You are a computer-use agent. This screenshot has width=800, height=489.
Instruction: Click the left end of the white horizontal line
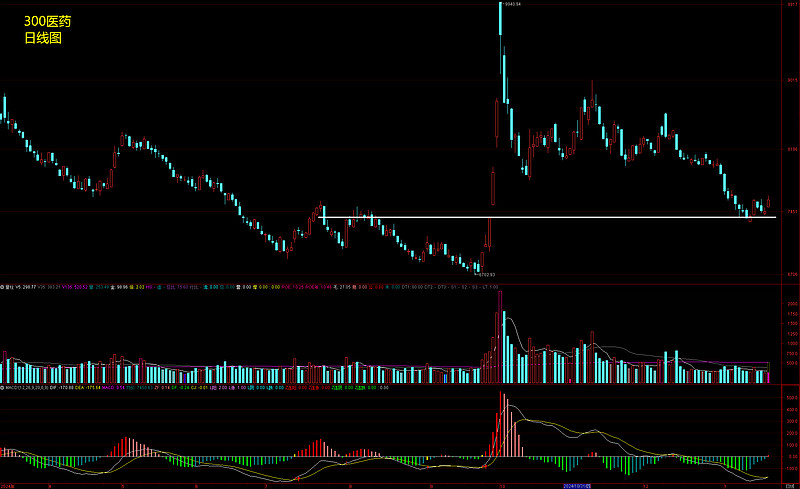321,217
